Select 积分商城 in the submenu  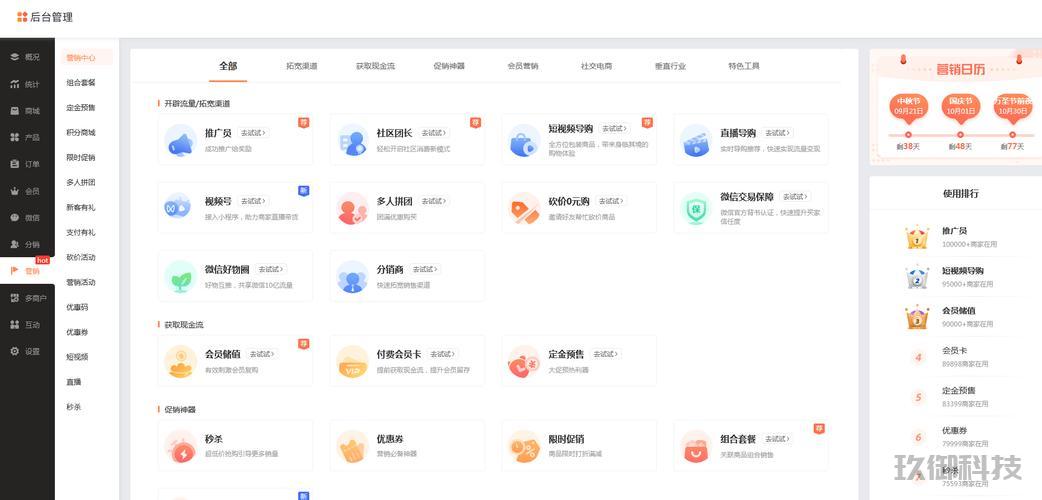81,133
